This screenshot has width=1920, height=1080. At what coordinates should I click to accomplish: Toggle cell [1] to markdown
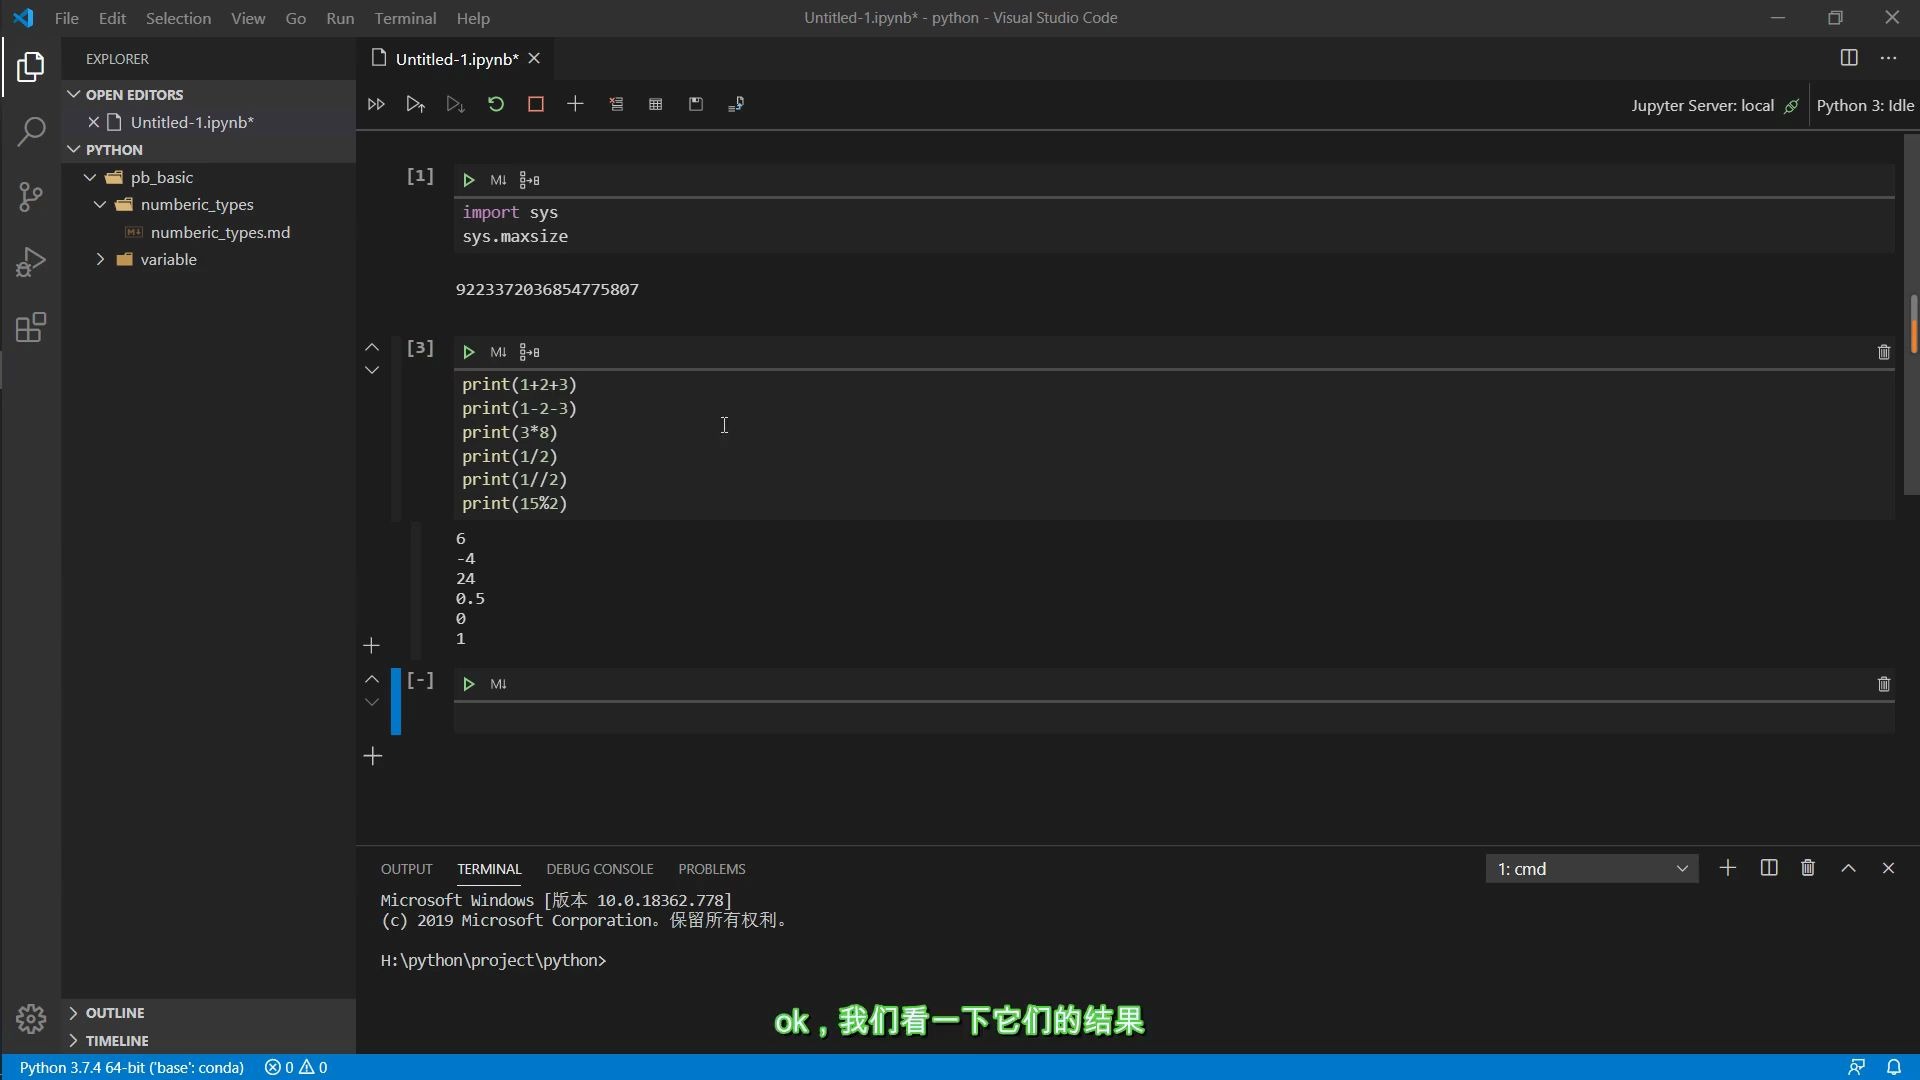[499, 180]
